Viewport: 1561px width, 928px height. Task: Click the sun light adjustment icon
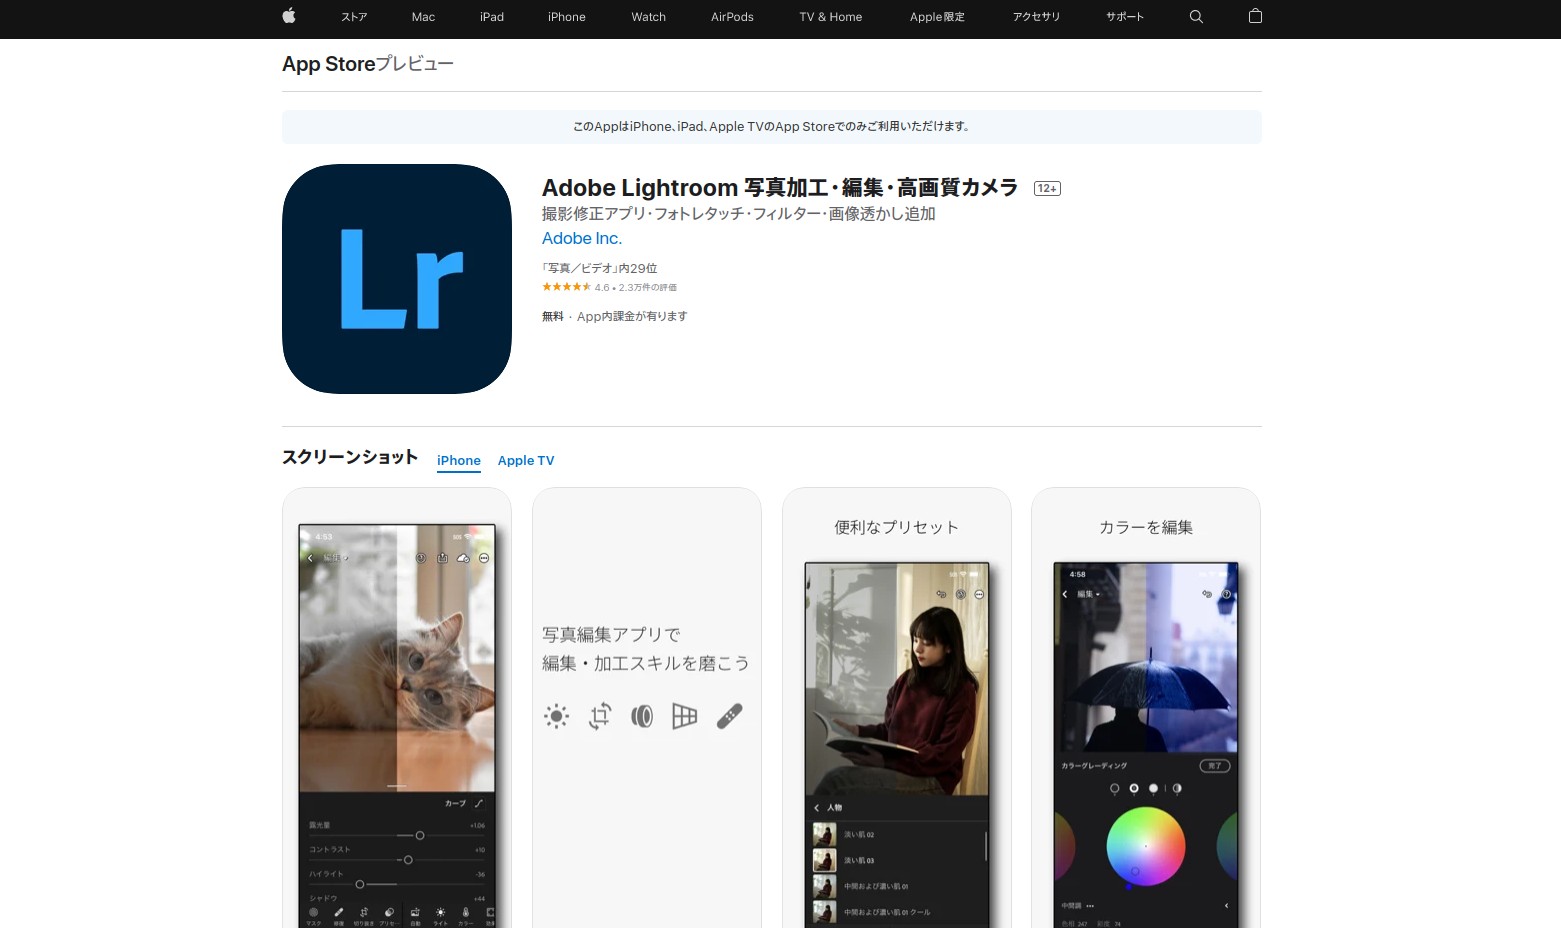click(557, 716)
